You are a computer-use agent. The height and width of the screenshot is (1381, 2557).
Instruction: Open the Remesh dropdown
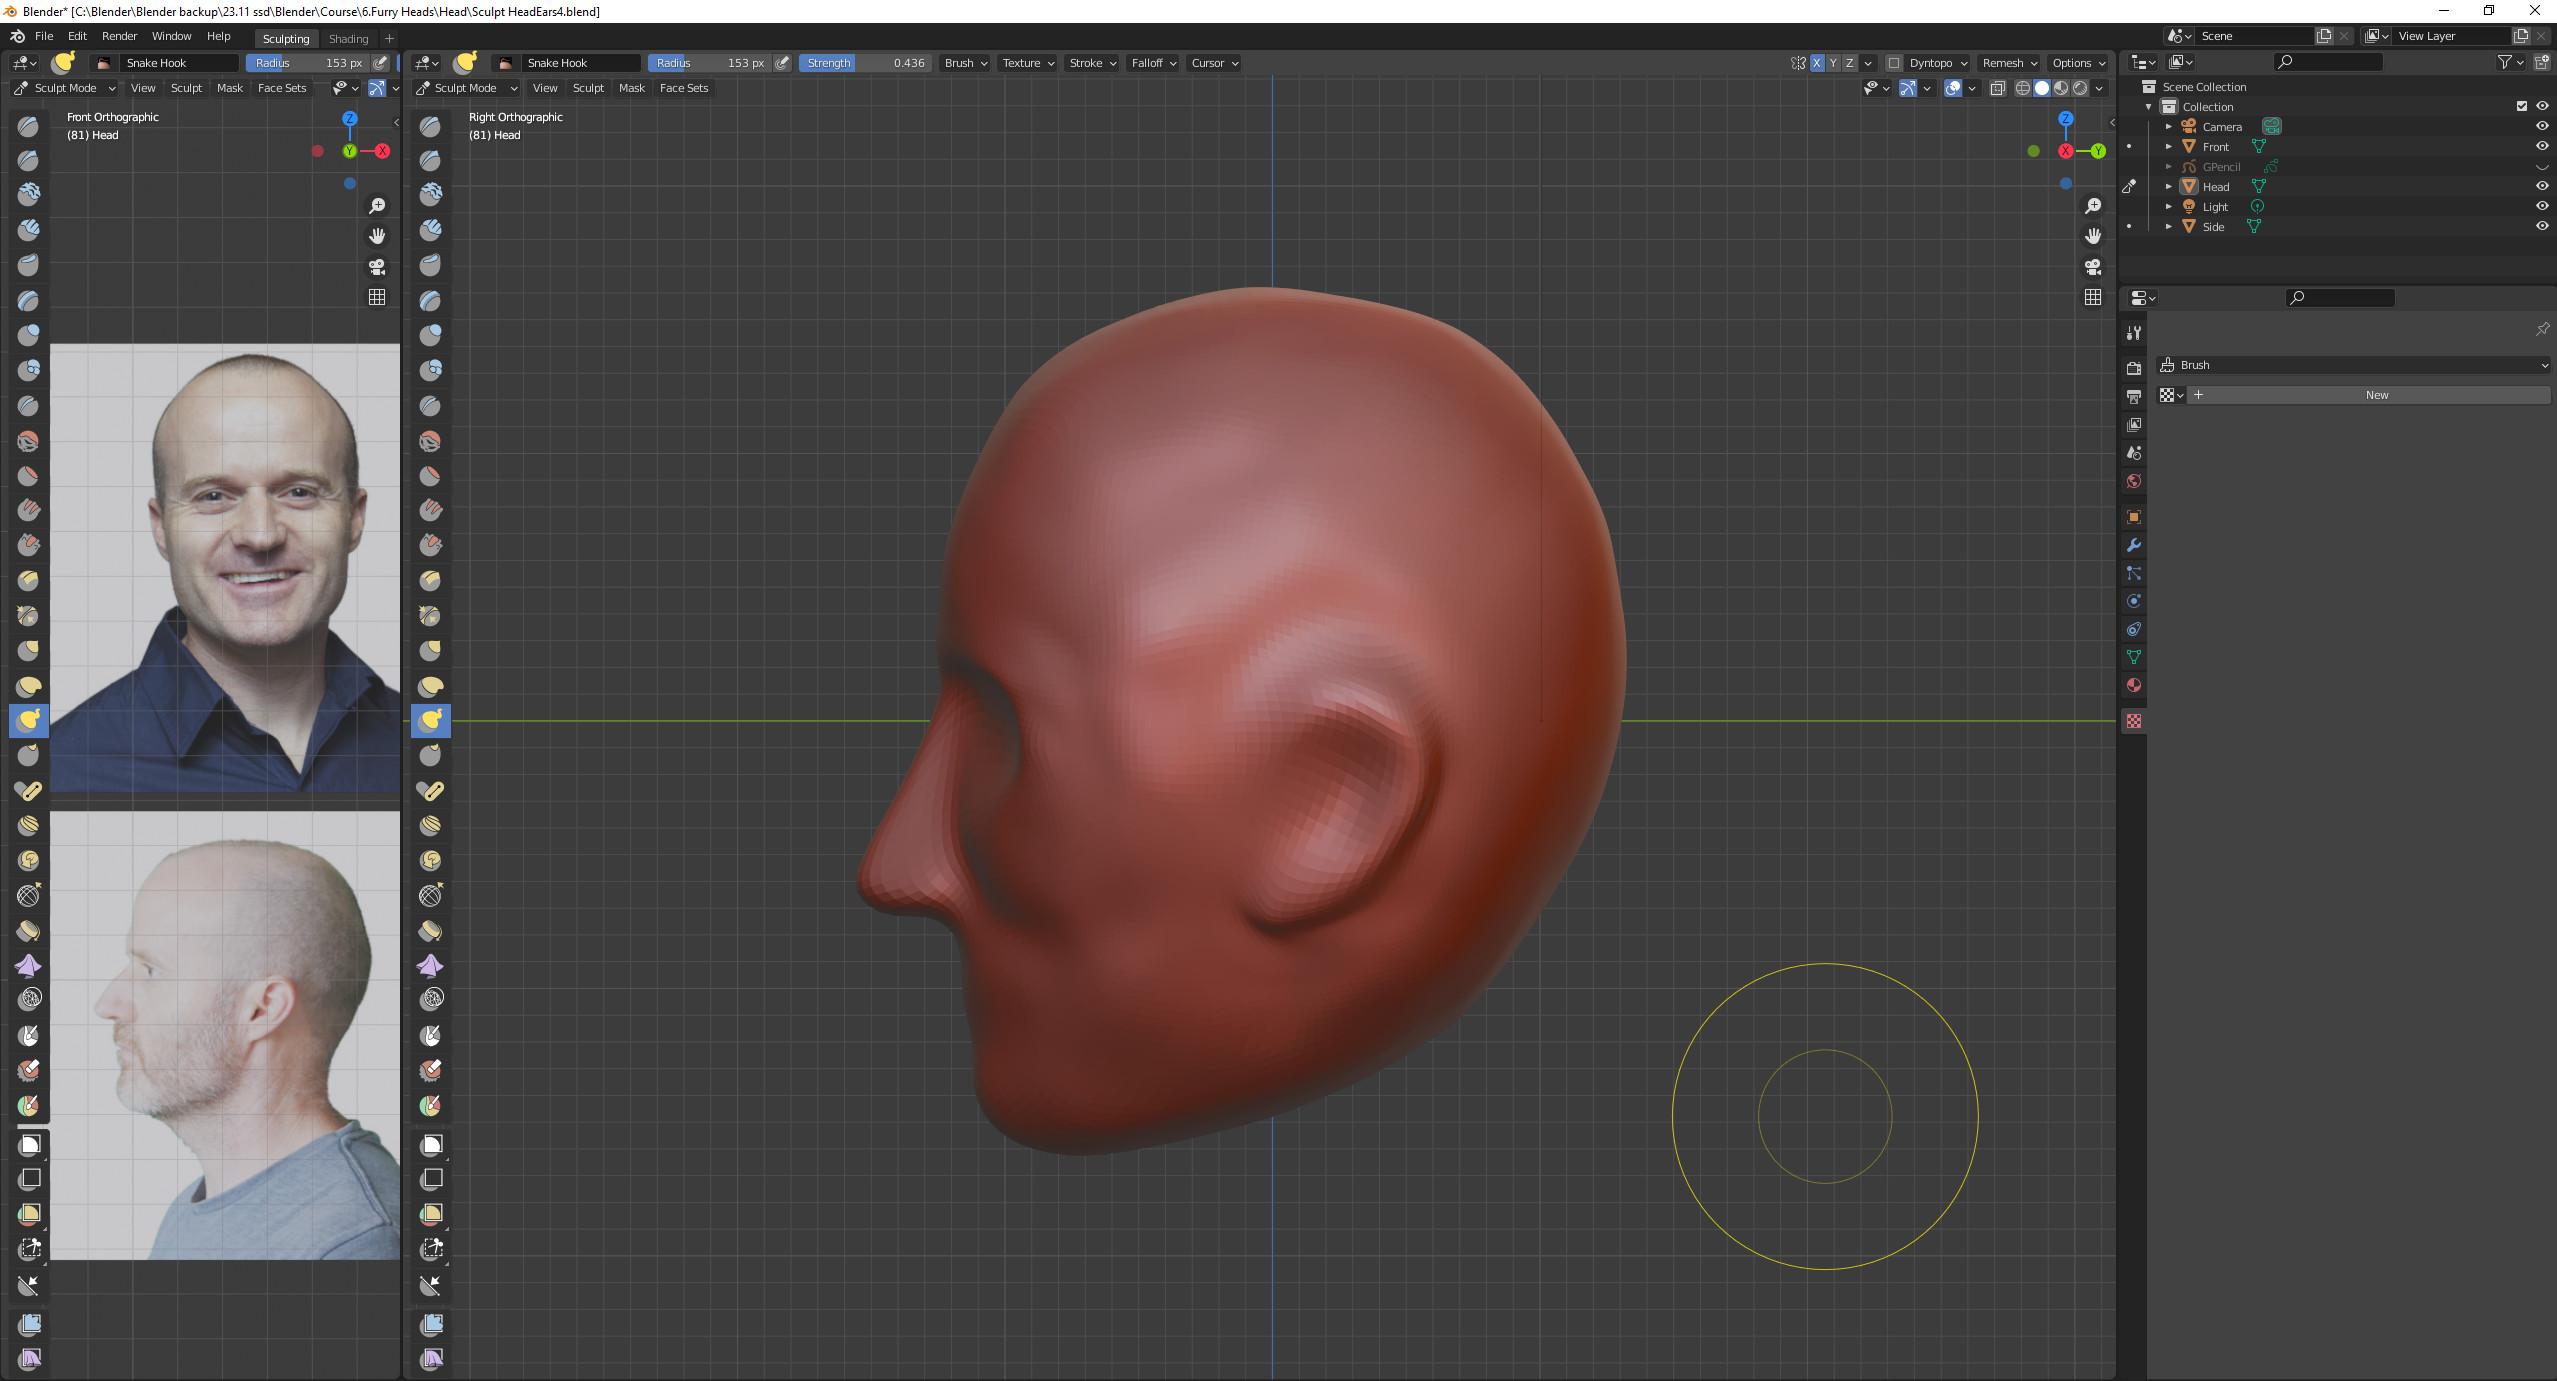(x=2008, y=63)
